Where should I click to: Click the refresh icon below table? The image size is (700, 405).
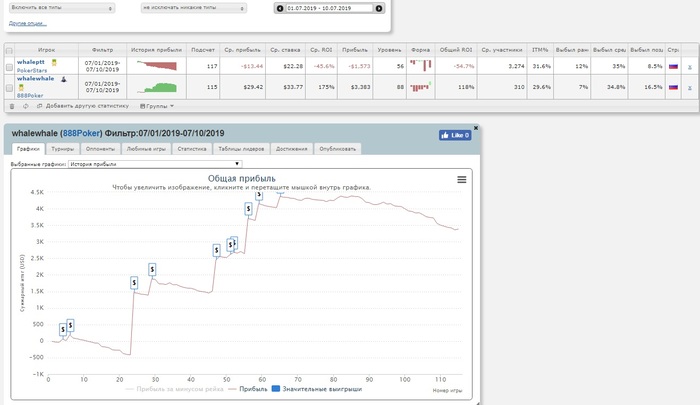[x=25, y=106]
